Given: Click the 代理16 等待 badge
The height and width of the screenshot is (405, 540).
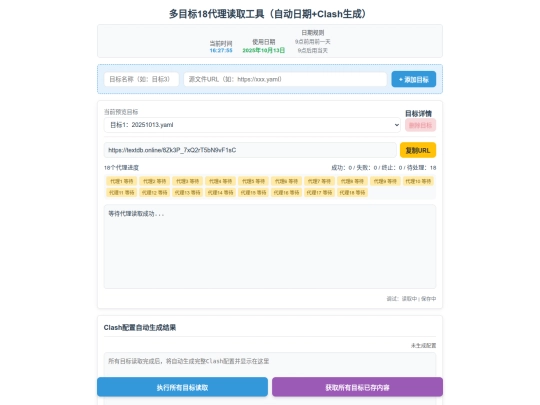Looking at the screenshot, I should (286, 193).
